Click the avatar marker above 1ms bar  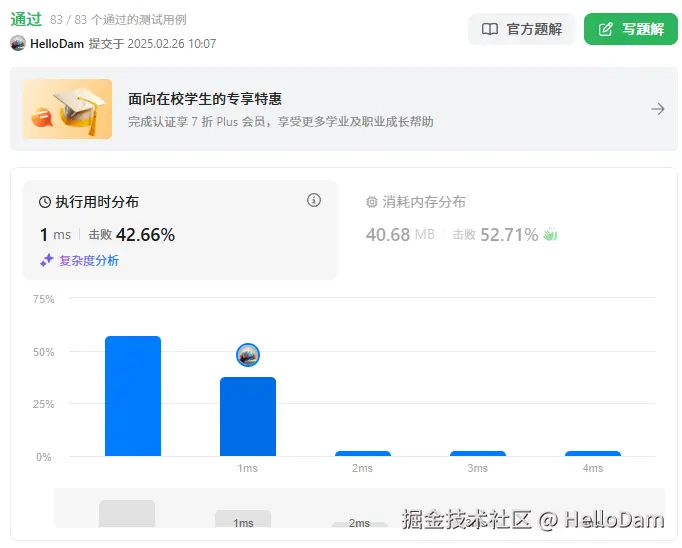coord(248,355)
